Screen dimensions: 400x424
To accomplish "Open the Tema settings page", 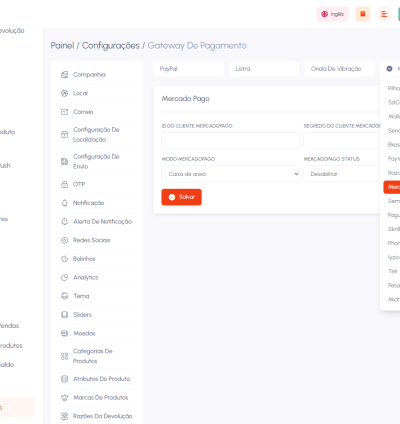I will pos(97,296).
